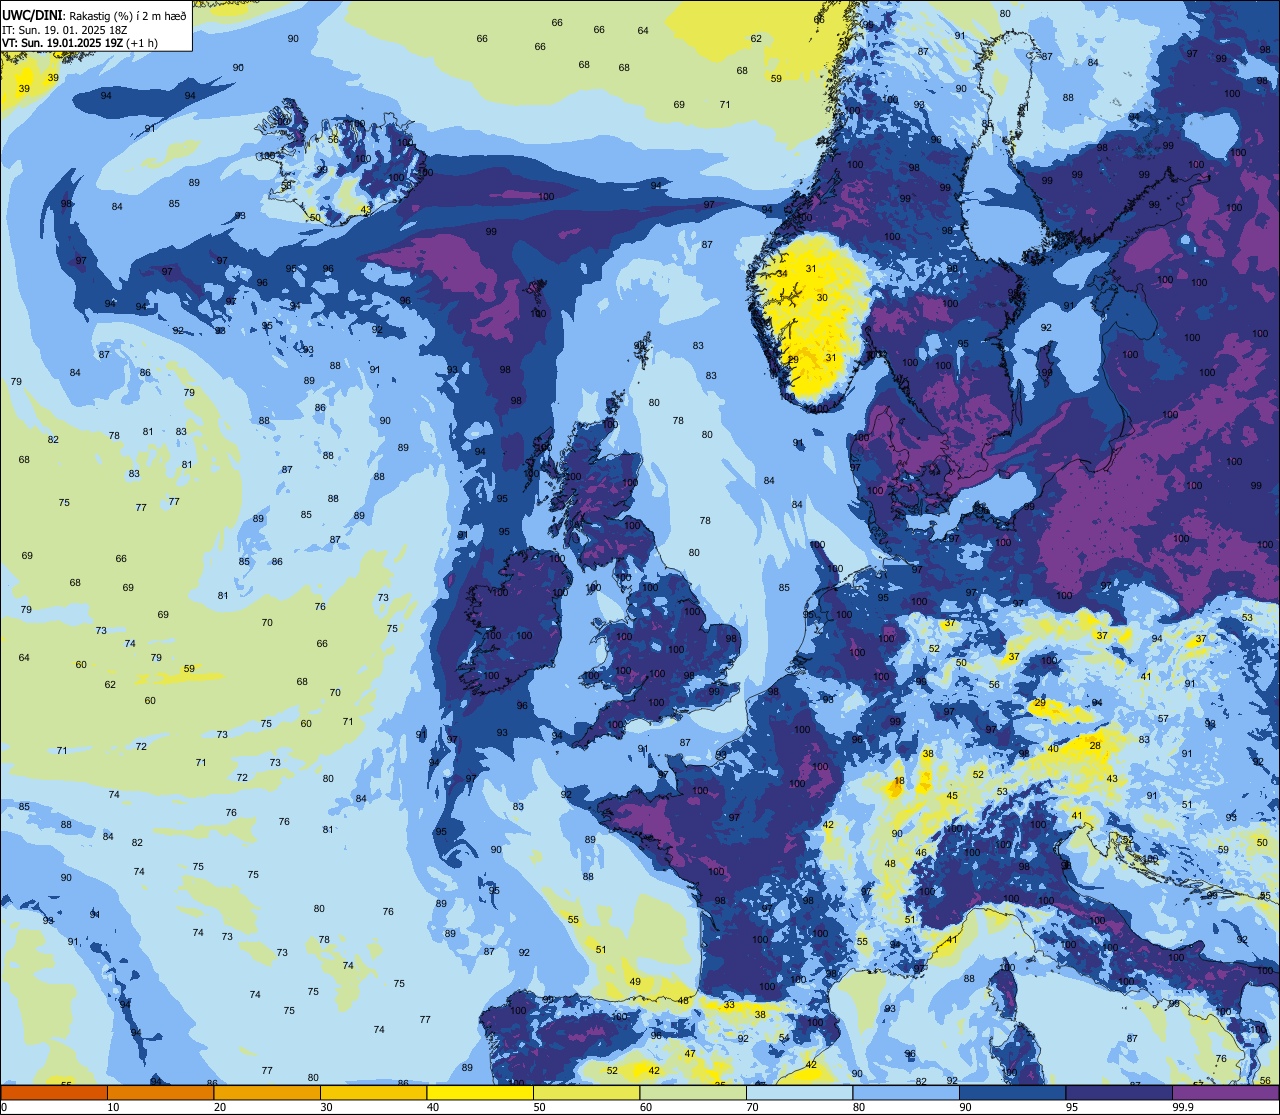Pick the 50–60 % pale yellow legend segment
This screenshot has height=1115, width=1280.
click(587, 1092)
